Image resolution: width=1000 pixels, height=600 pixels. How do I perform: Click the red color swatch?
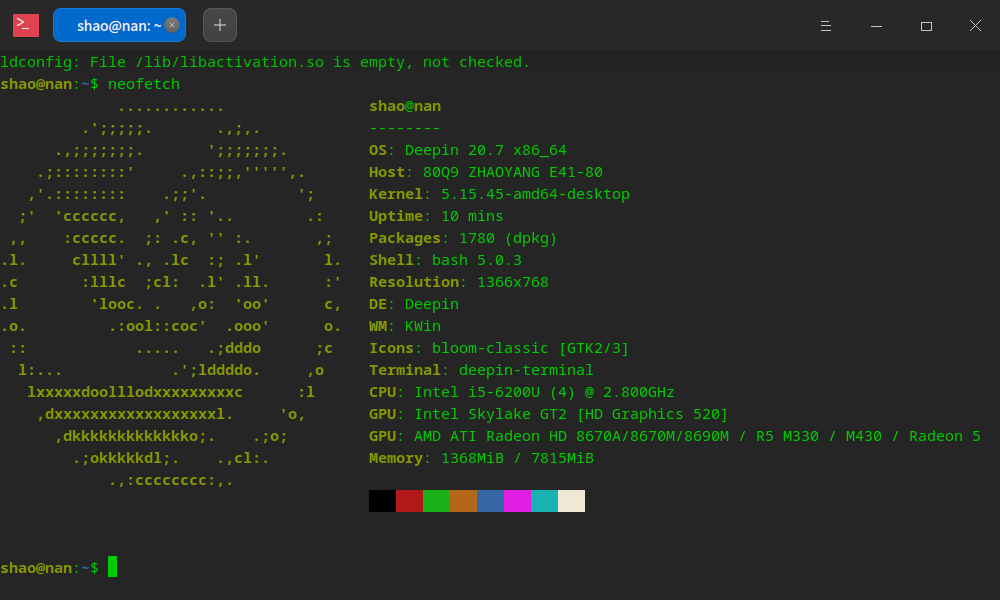click(409, 500)
